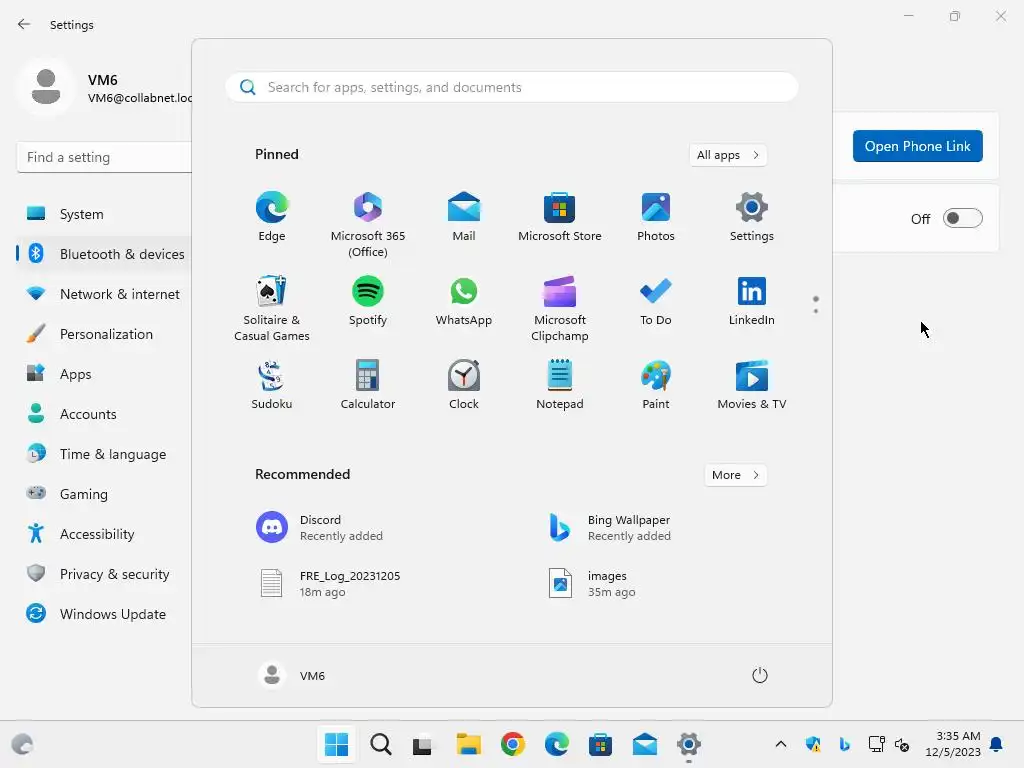Click the VM6 profile in Settings
Viewport: 1024px width, 768px height.
(x=104, y=88)
